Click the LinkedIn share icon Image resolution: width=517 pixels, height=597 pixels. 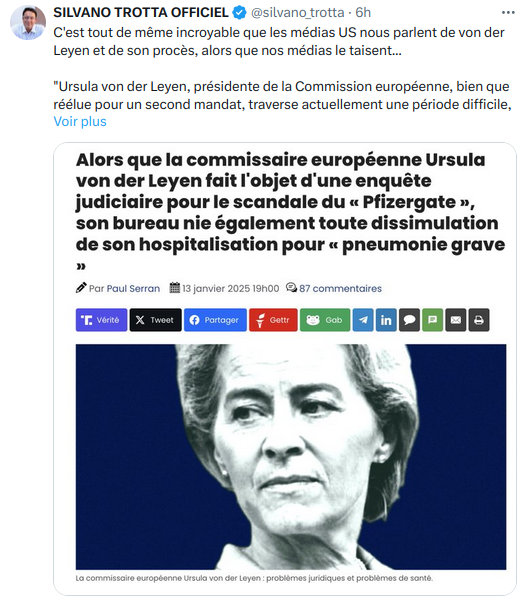coord(386,320)
